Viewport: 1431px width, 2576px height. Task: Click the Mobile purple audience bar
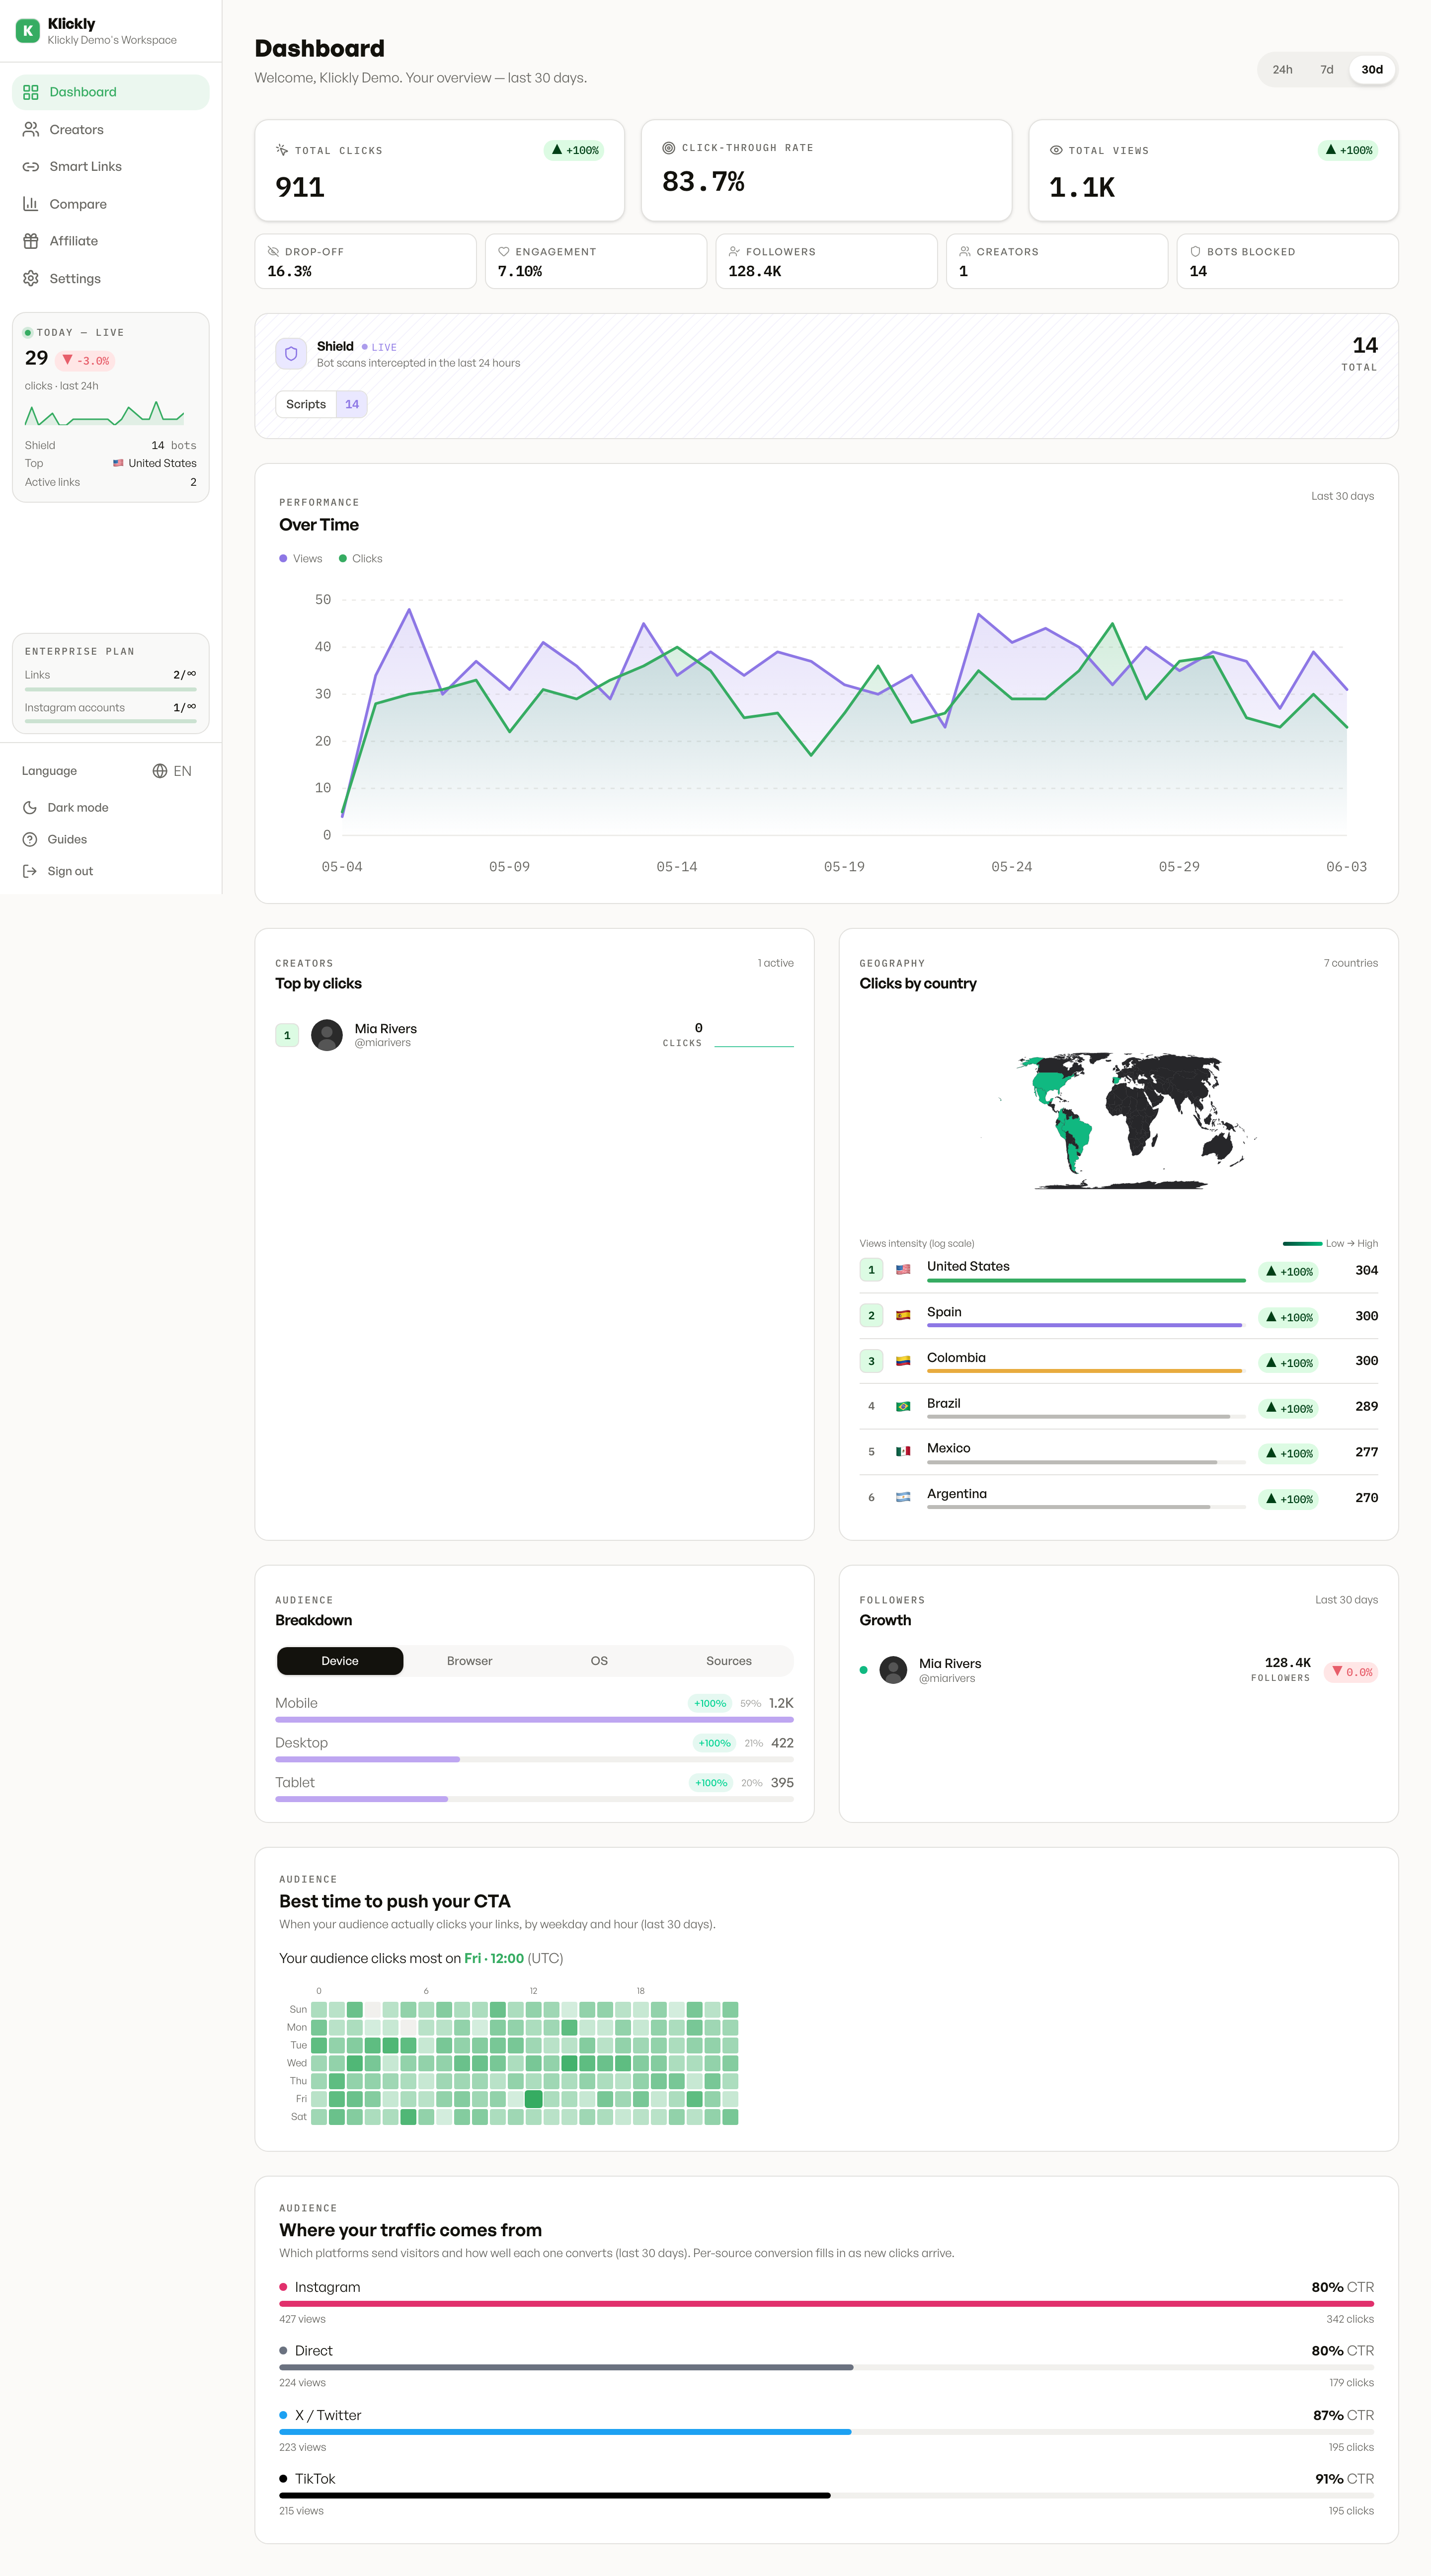[x=534, y=1720]
